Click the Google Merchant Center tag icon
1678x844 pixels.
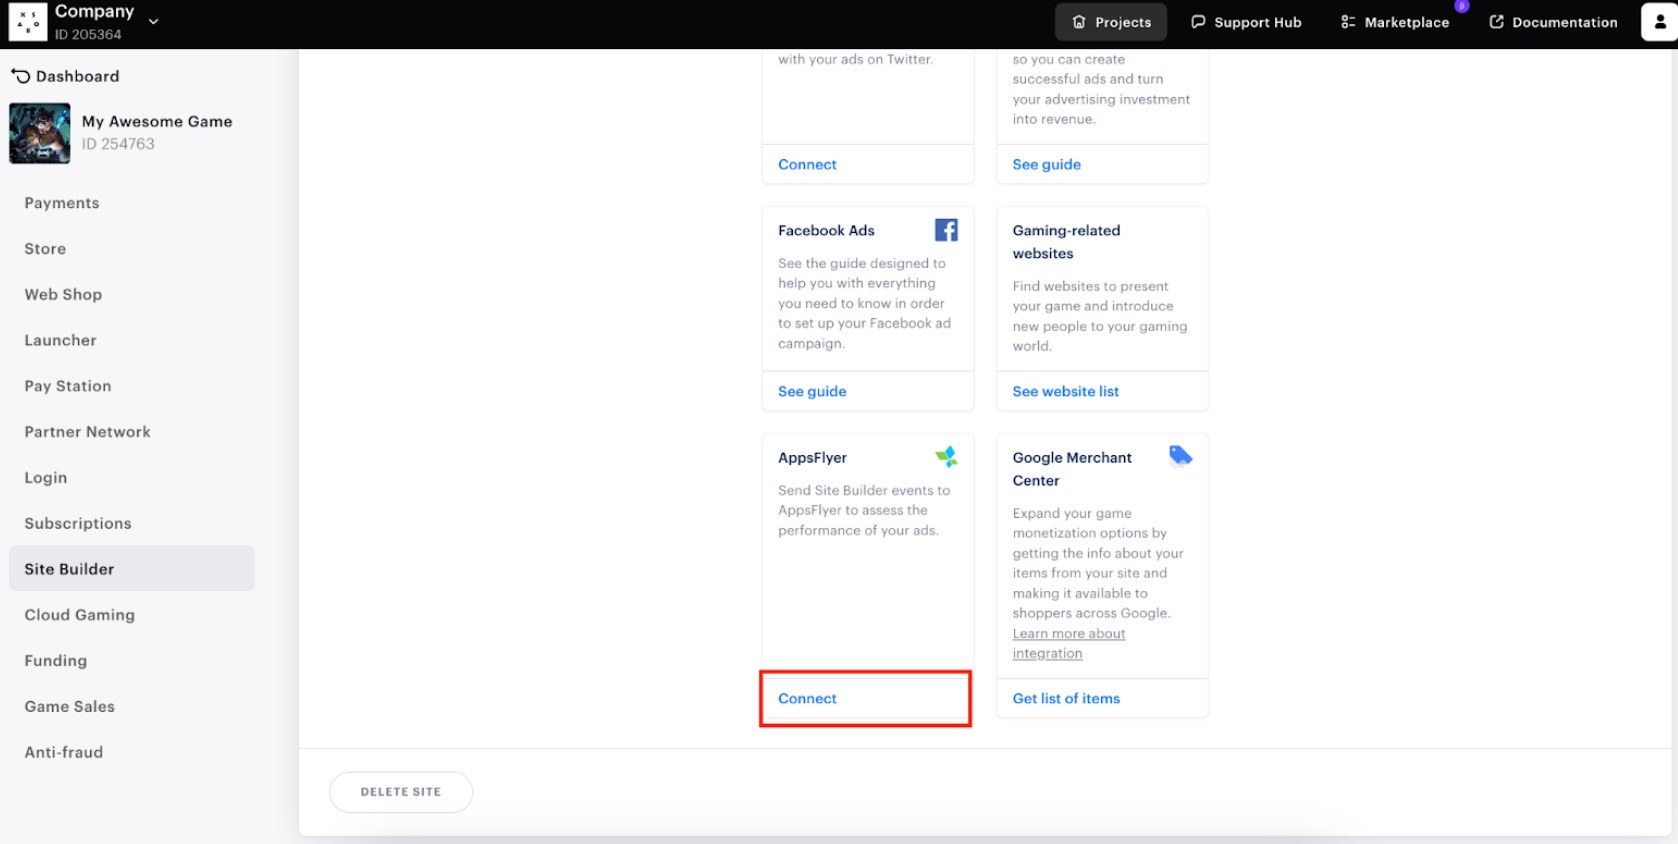[1180, 456]
